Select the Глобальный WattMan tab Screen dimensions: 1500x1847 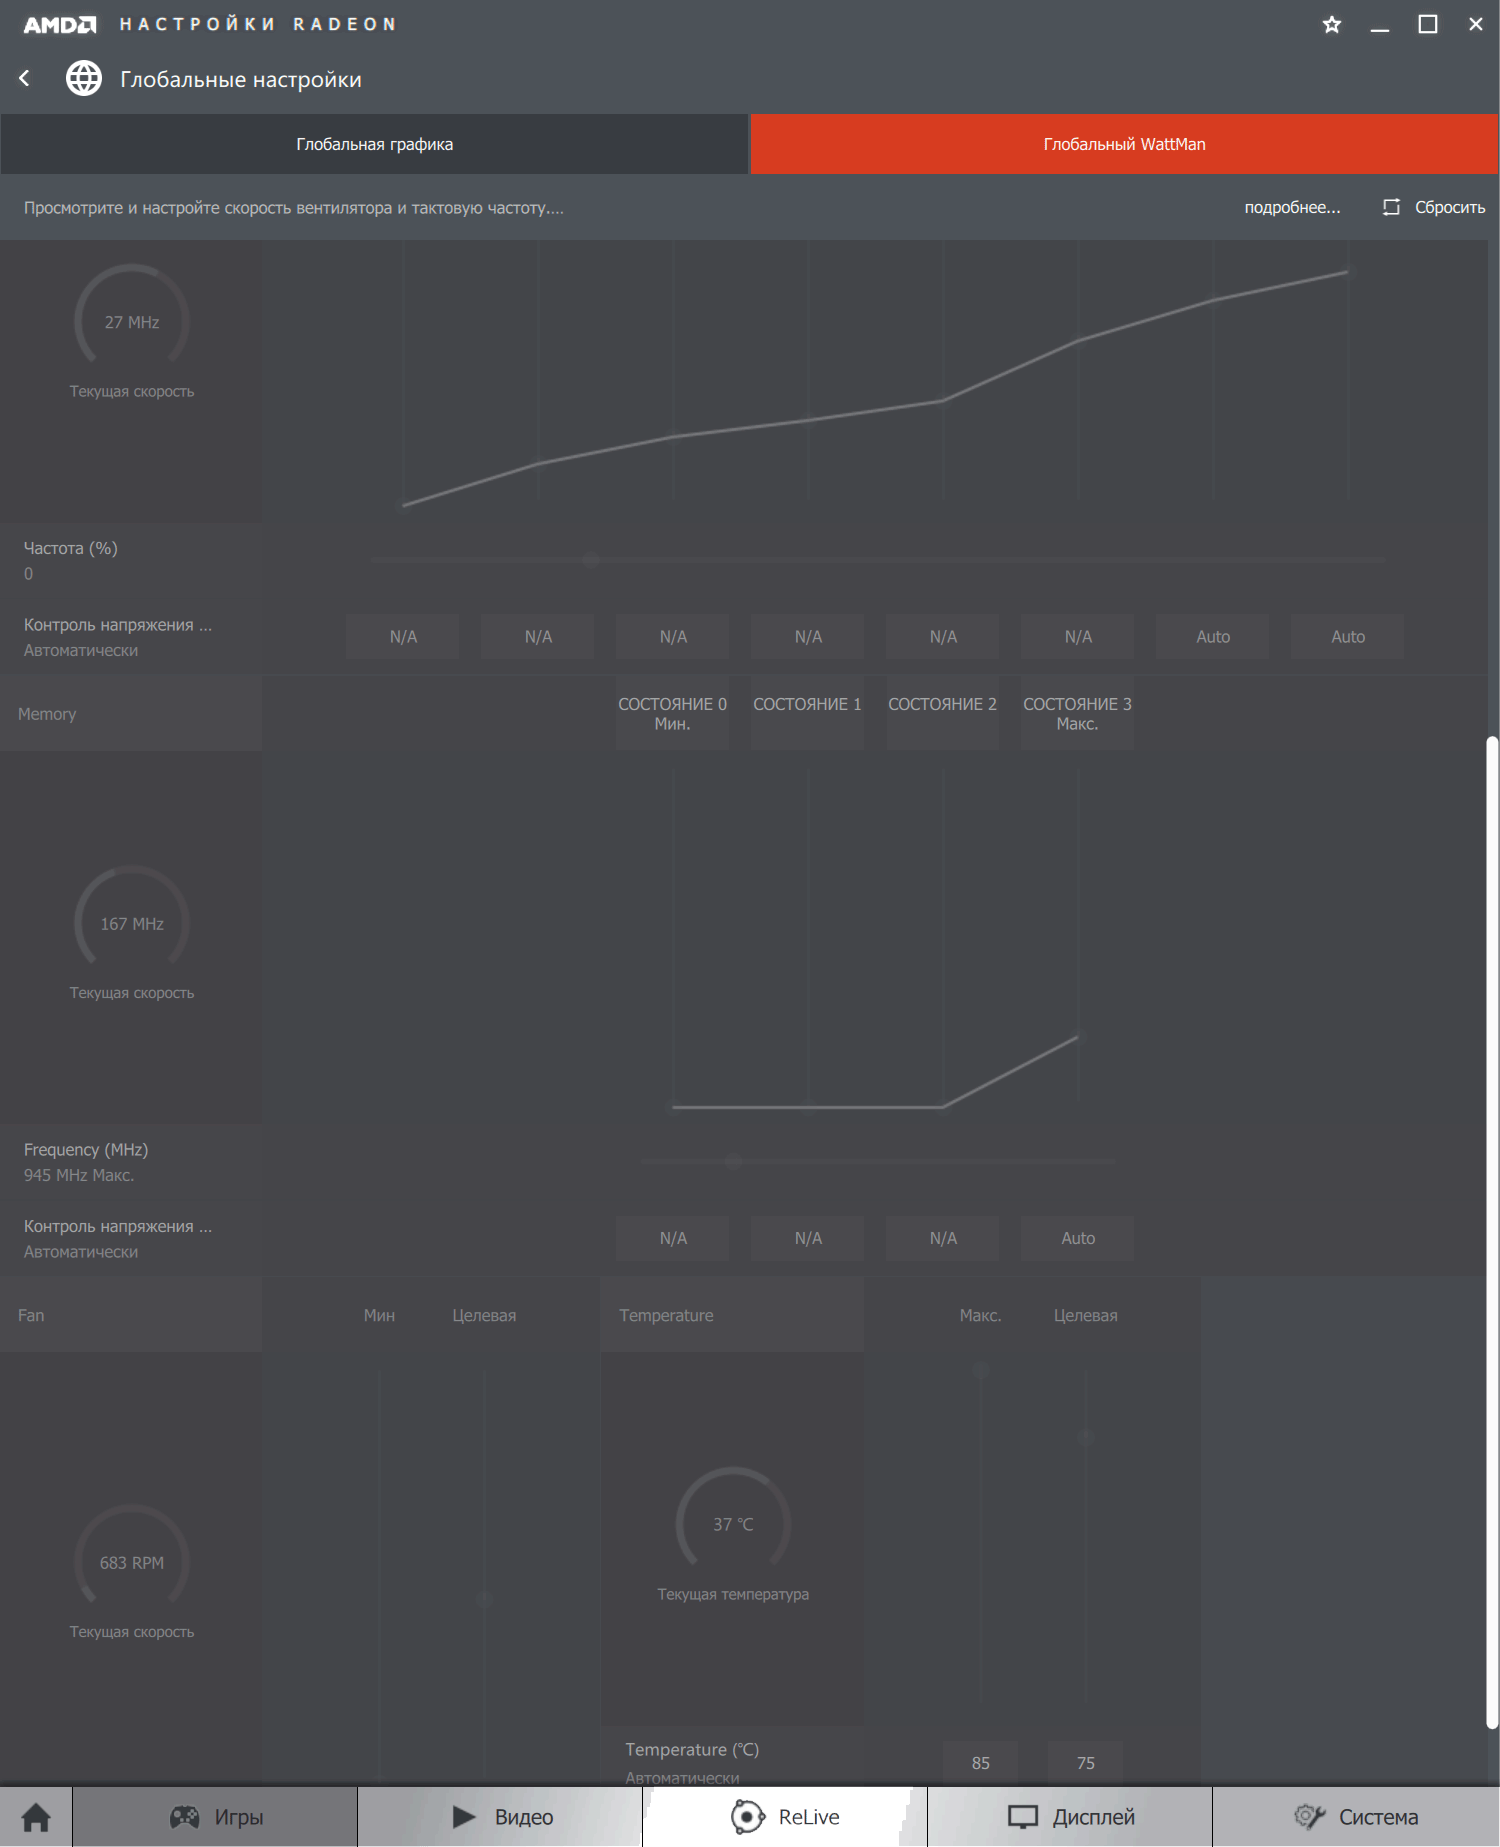[x=1124, y=144]
